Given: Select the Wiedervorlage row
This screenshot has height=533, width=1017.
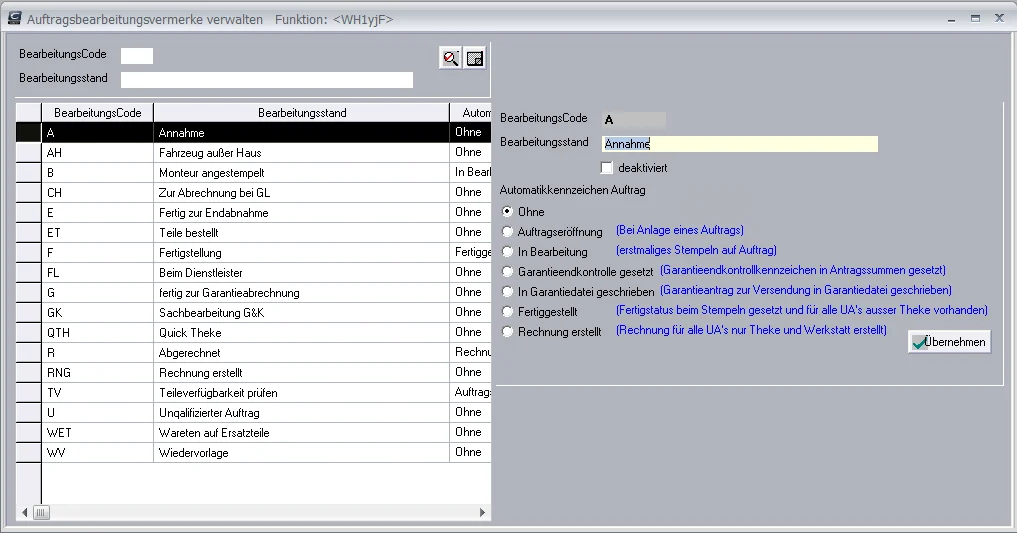Looking at the screenshot, I should [x=254, y=453].
